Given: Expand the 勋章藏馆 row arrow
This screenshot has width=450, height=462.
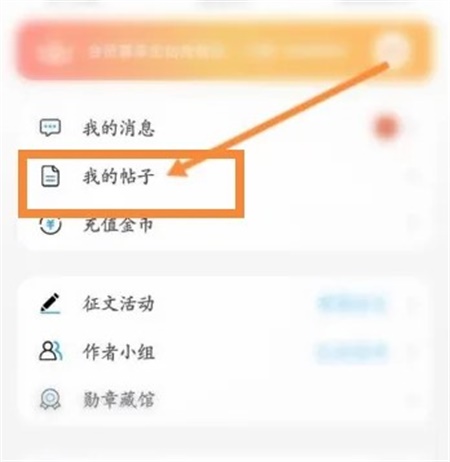Looking at the screenshot, I should click(x=415, y=399).
